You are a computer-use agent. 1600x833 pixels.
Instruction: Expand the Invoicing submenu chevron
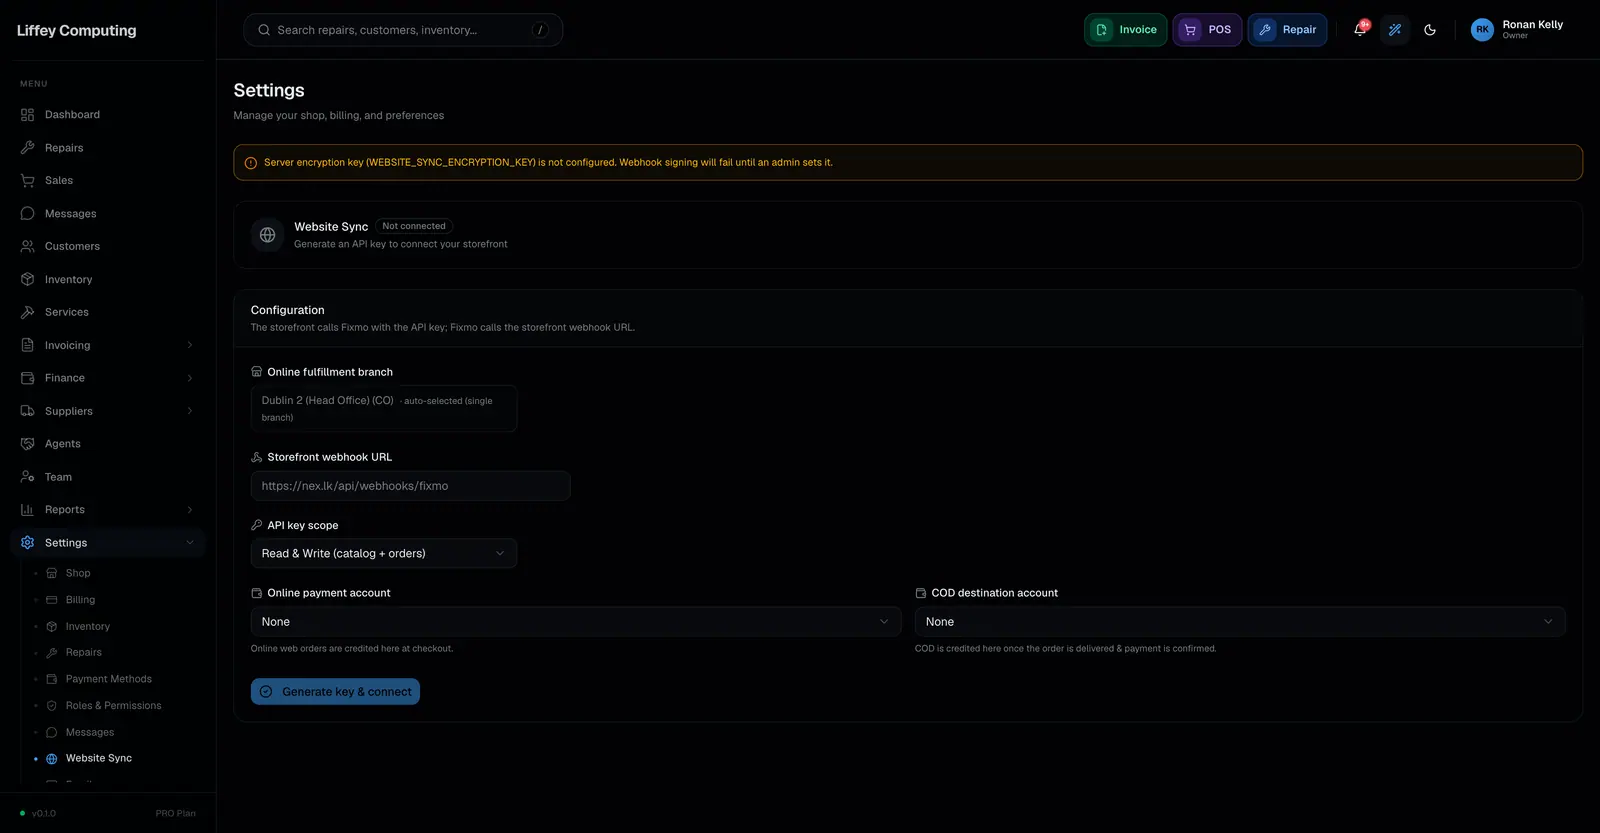coord(190,345)
